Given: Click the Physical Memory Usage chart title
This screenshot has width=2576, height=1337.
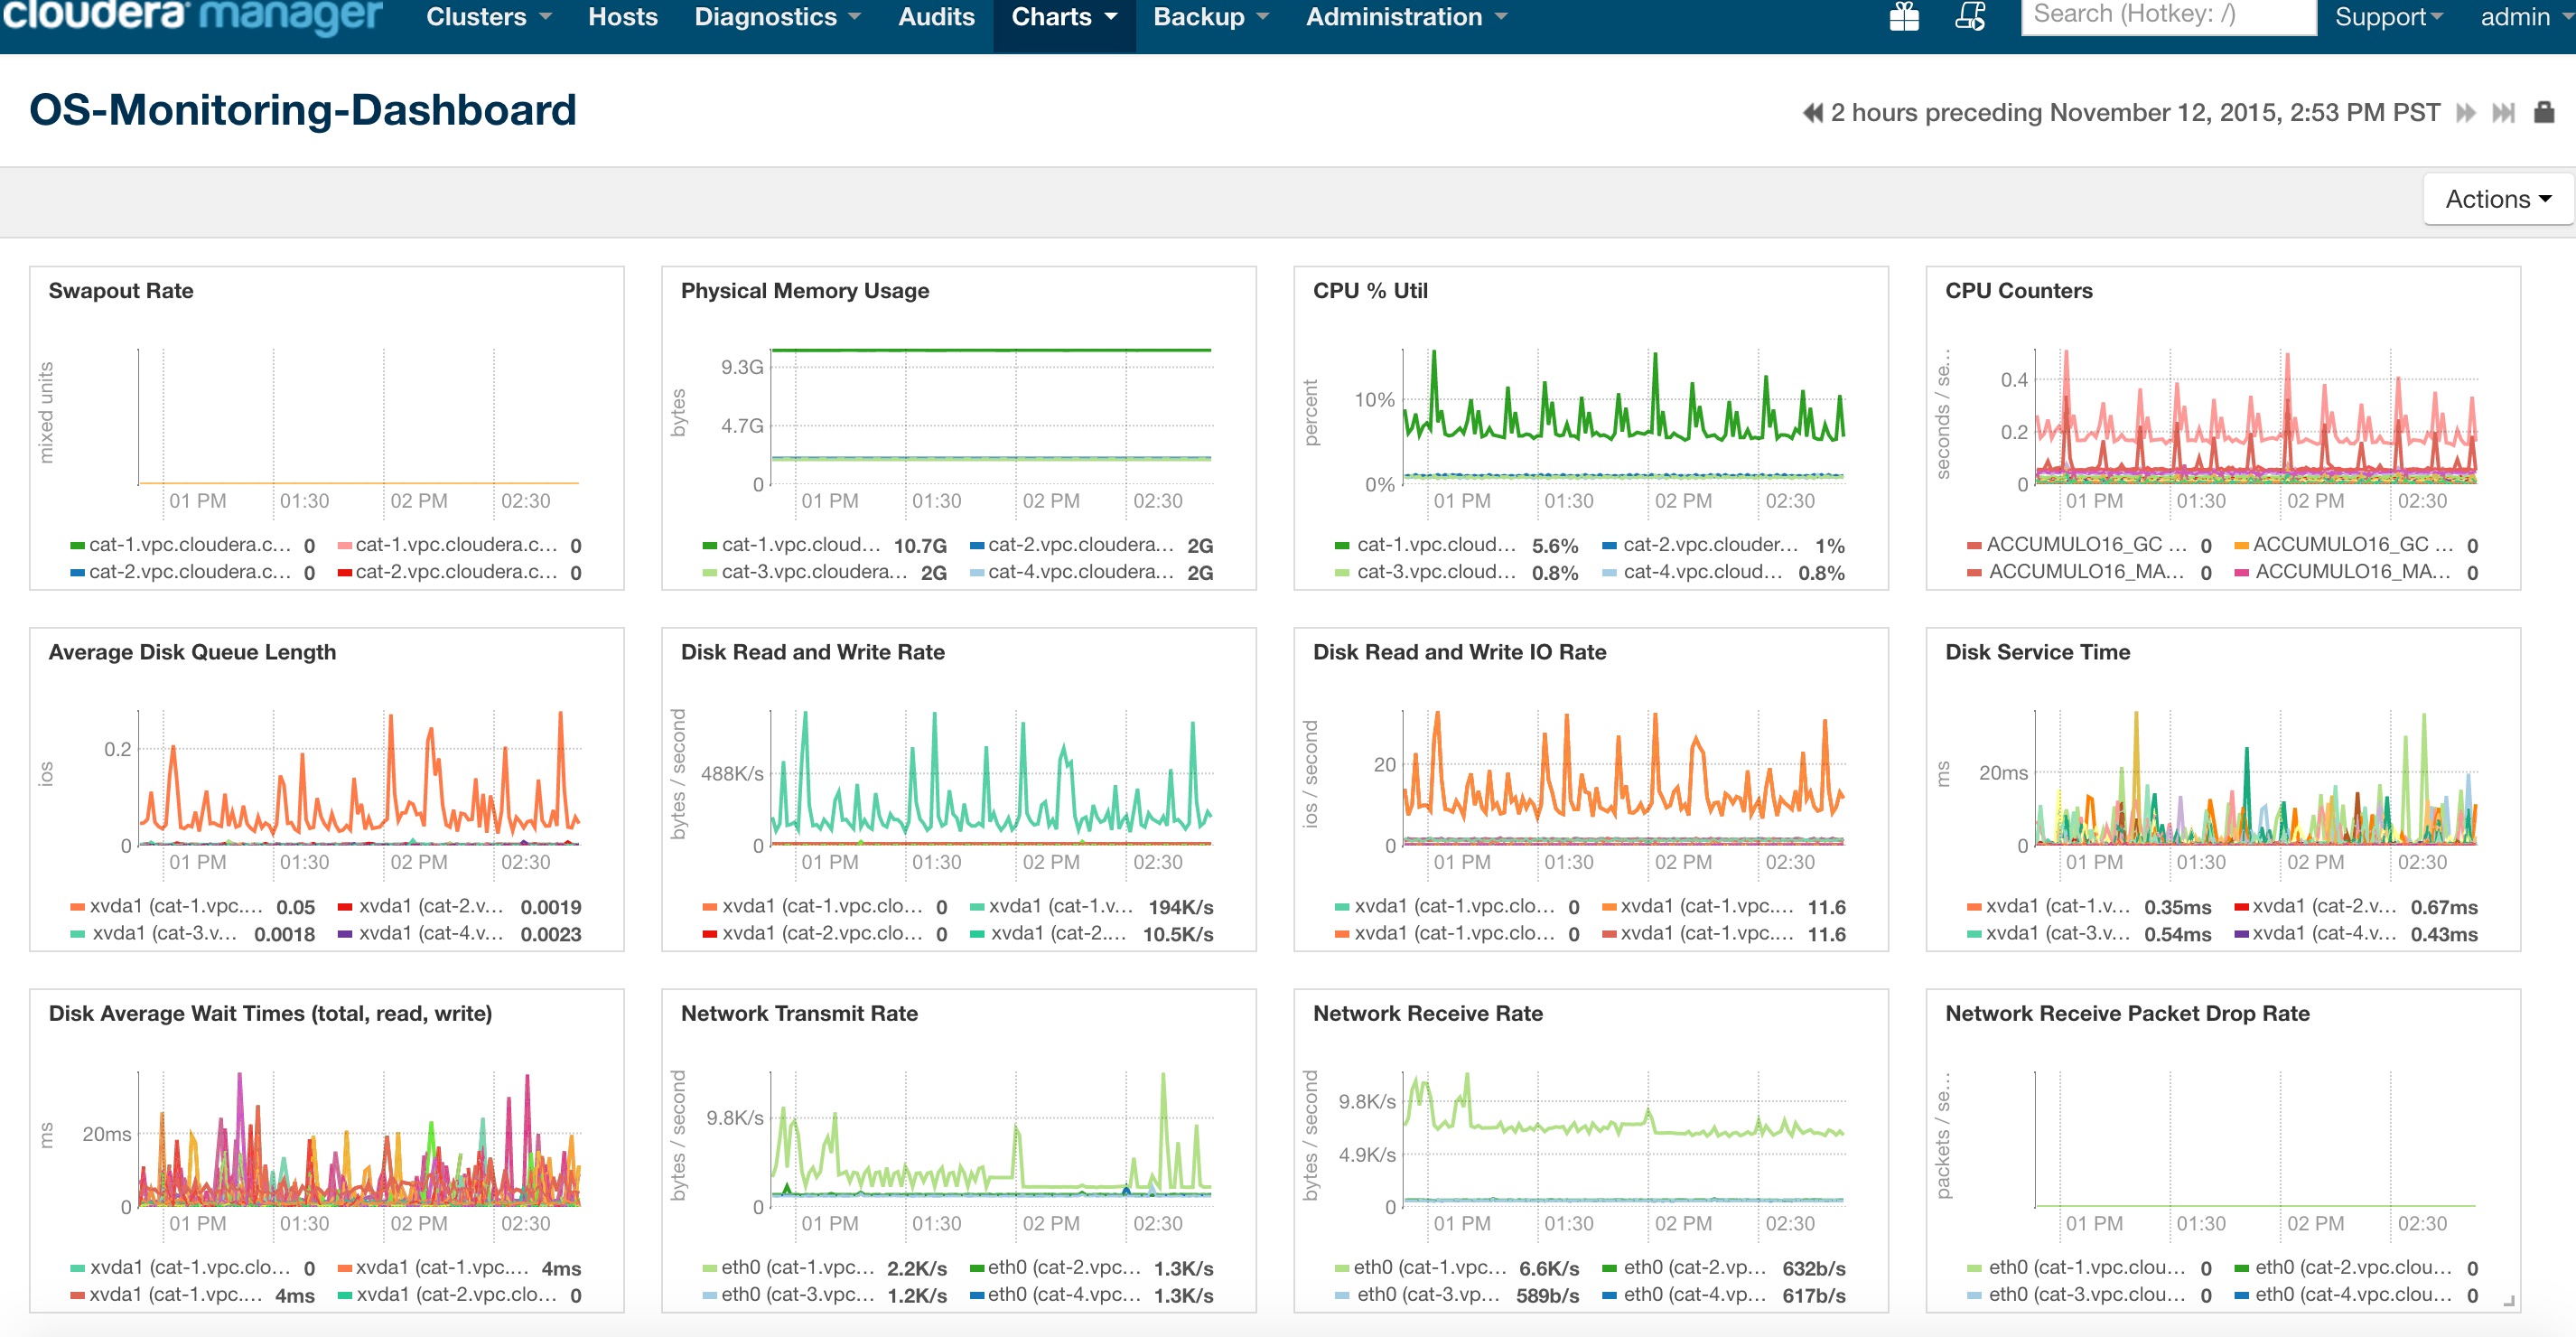Looking at the screenshot, I should click(804, 290).
